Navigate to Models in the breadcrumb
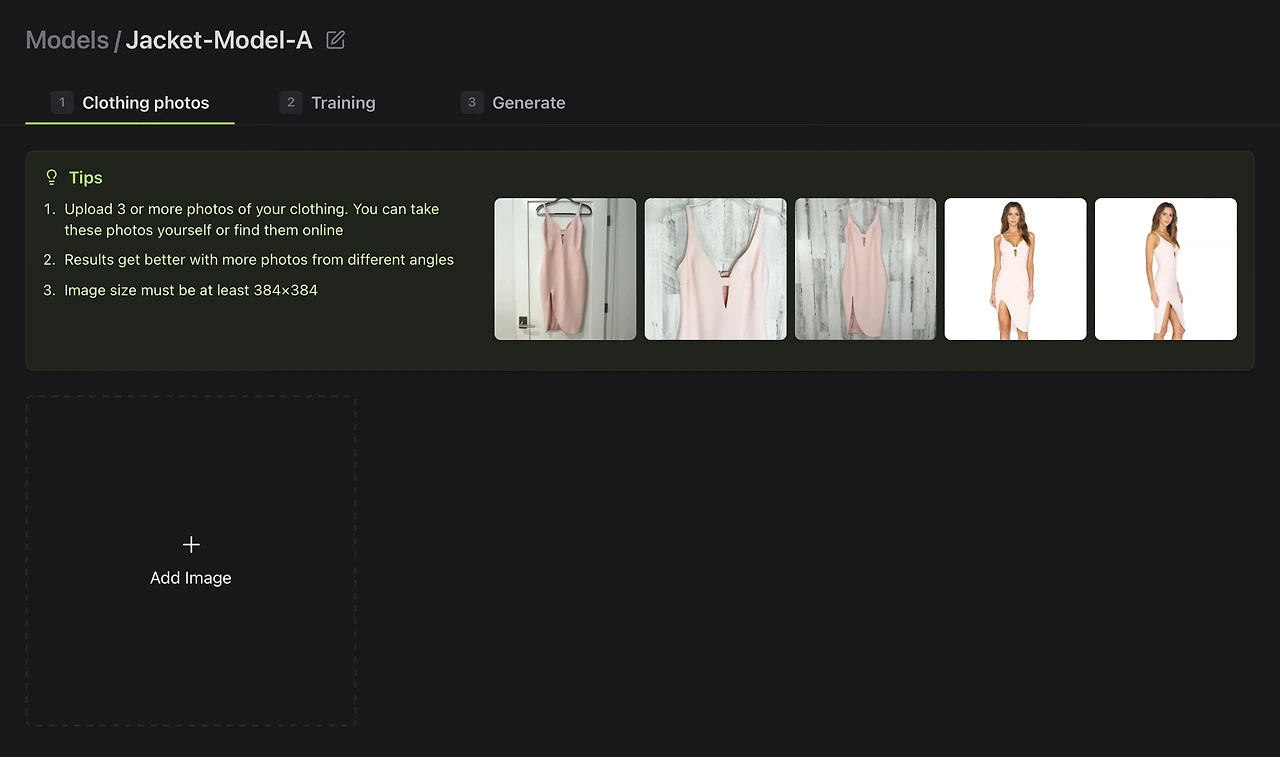Viewport: 1280px width, 757px height. [x=67, y=40]
